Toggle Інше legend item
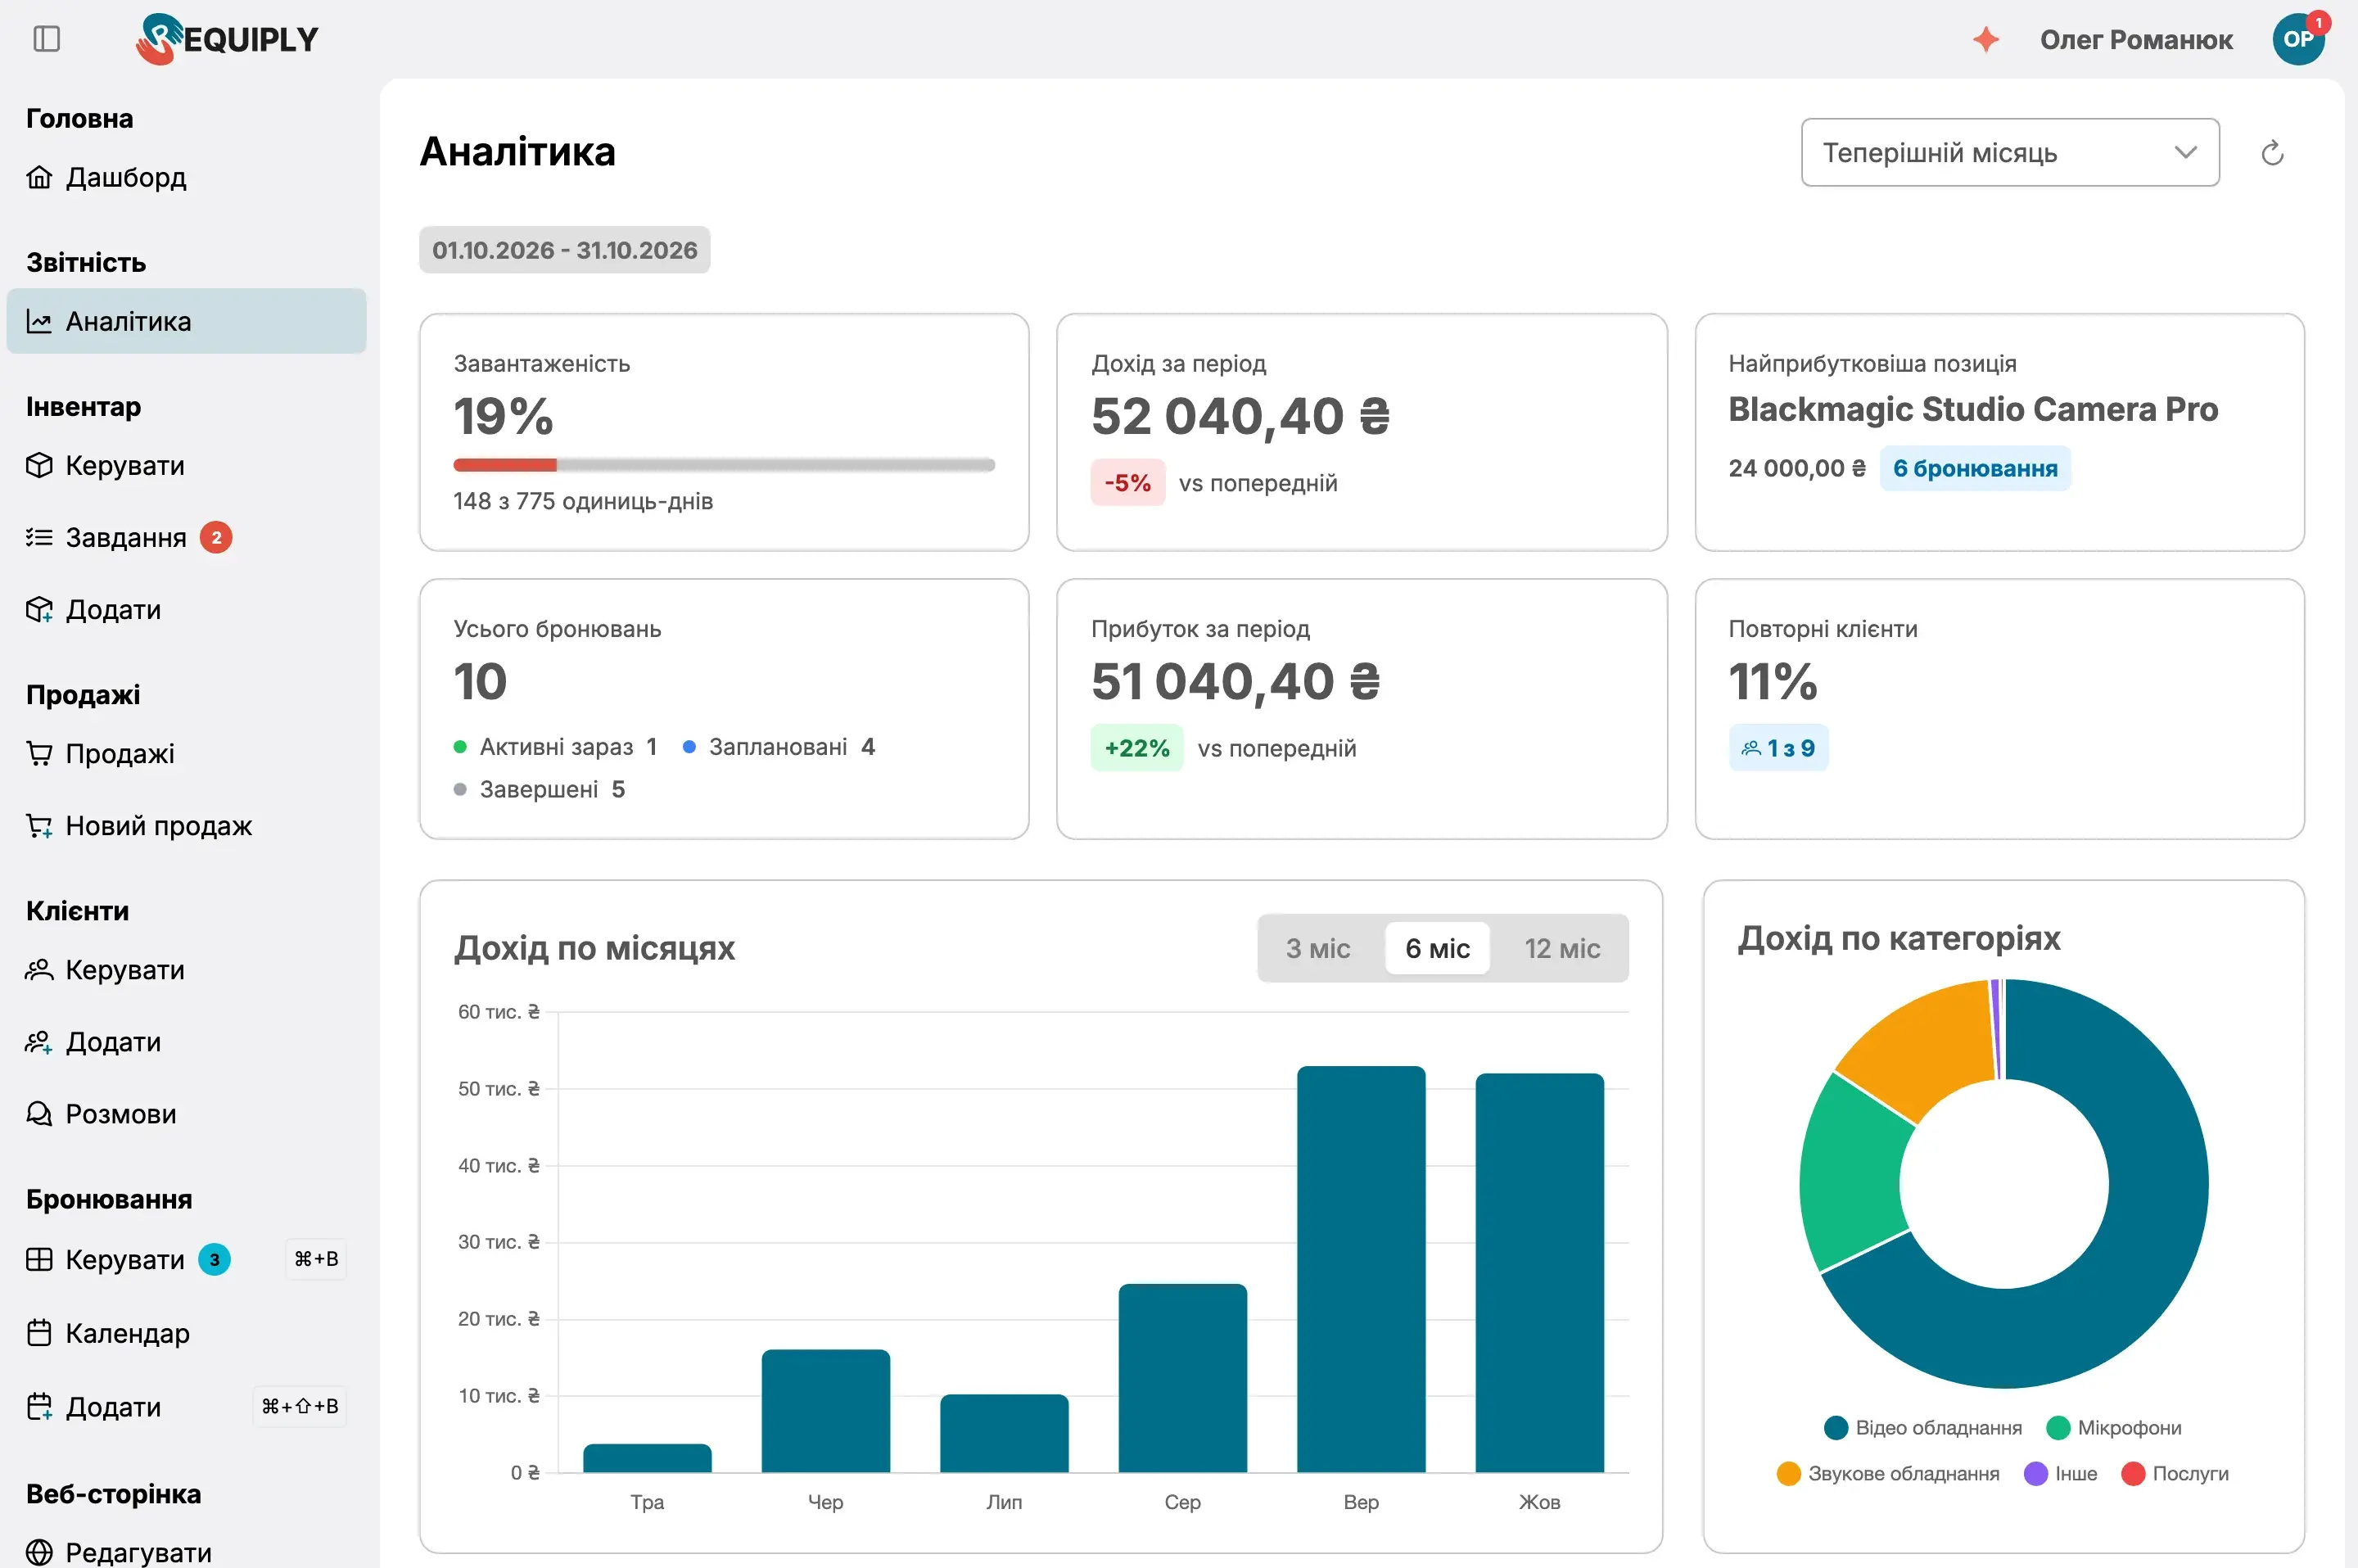Image resolution: width=2358 pixels, height=1568 pixels. 2060,1474
